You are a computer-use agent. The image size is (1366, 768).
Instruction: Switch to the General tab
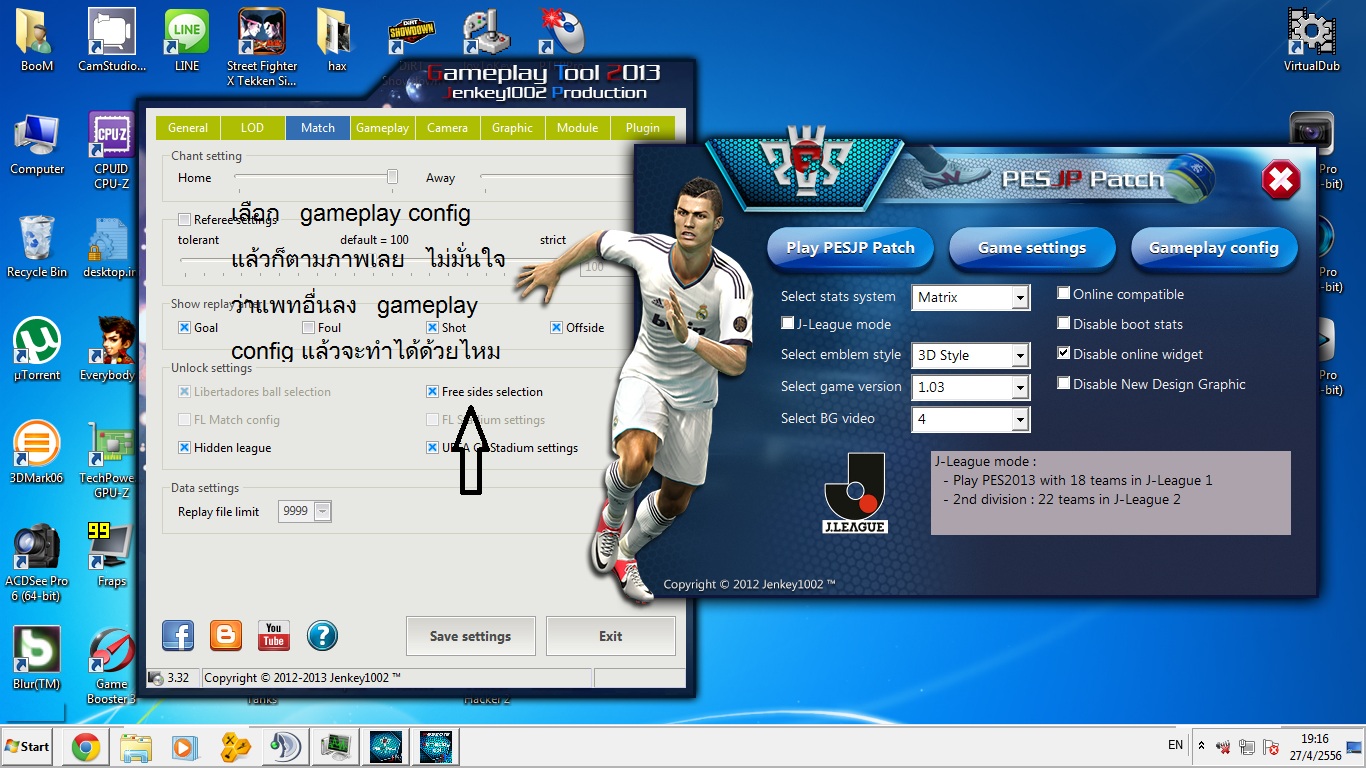click(188, 128)
